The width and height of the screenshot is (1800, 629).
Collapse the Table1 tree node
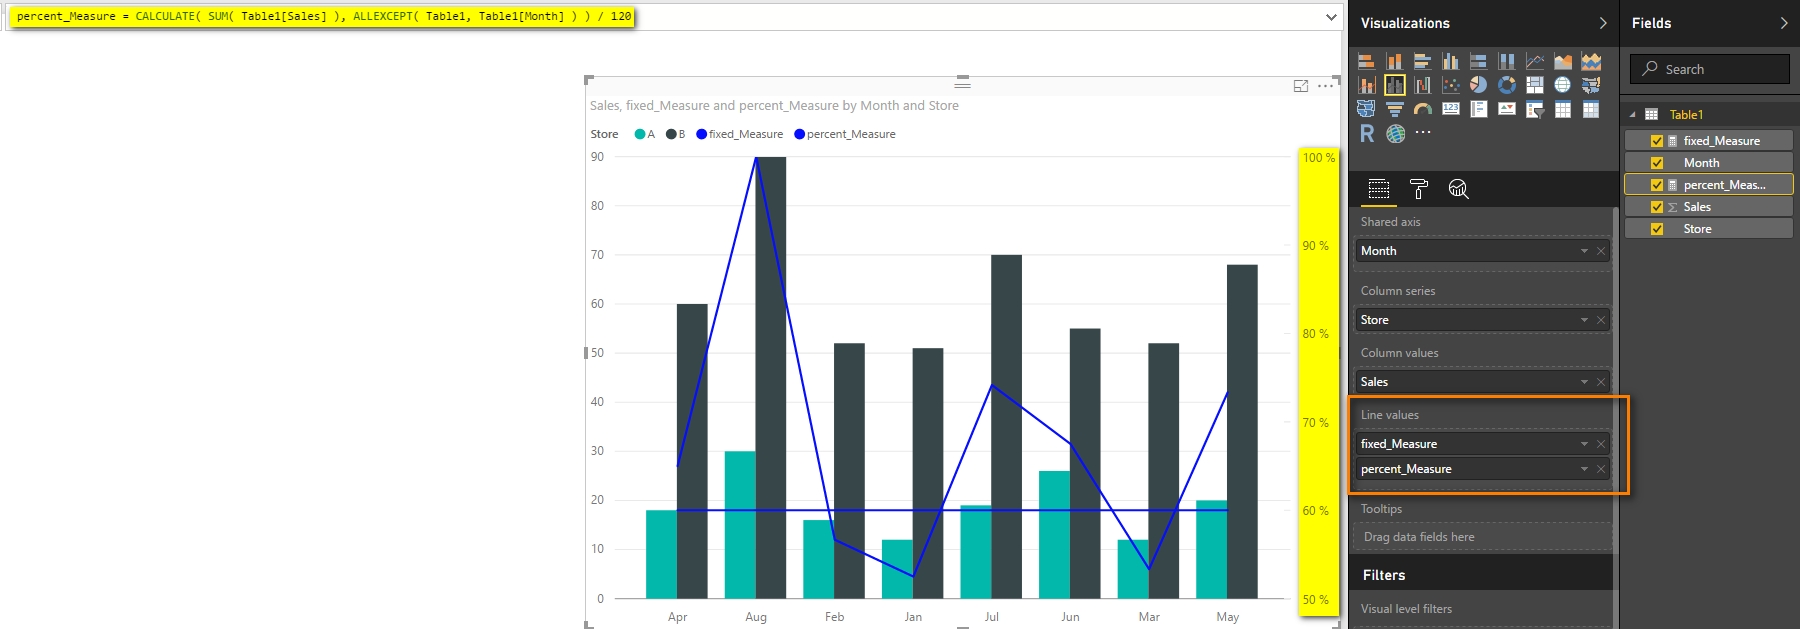[x=1632, y=115]
